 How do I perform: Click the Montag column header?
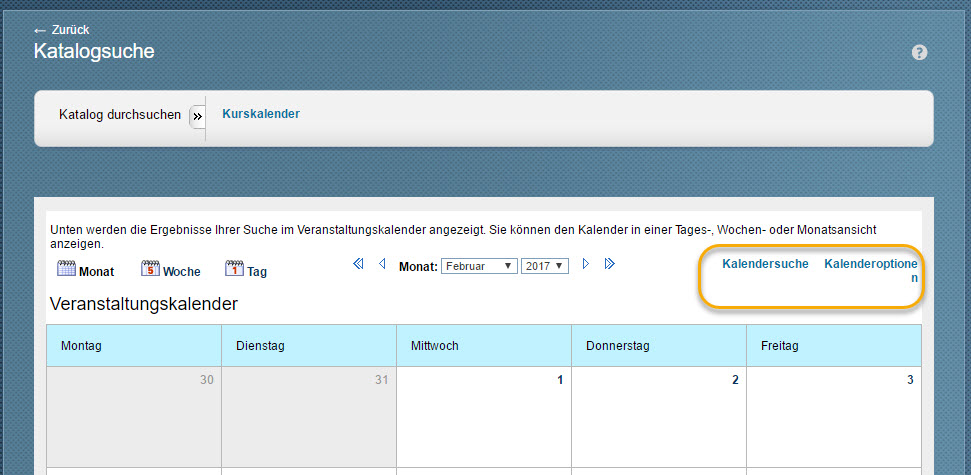[134, 346]
